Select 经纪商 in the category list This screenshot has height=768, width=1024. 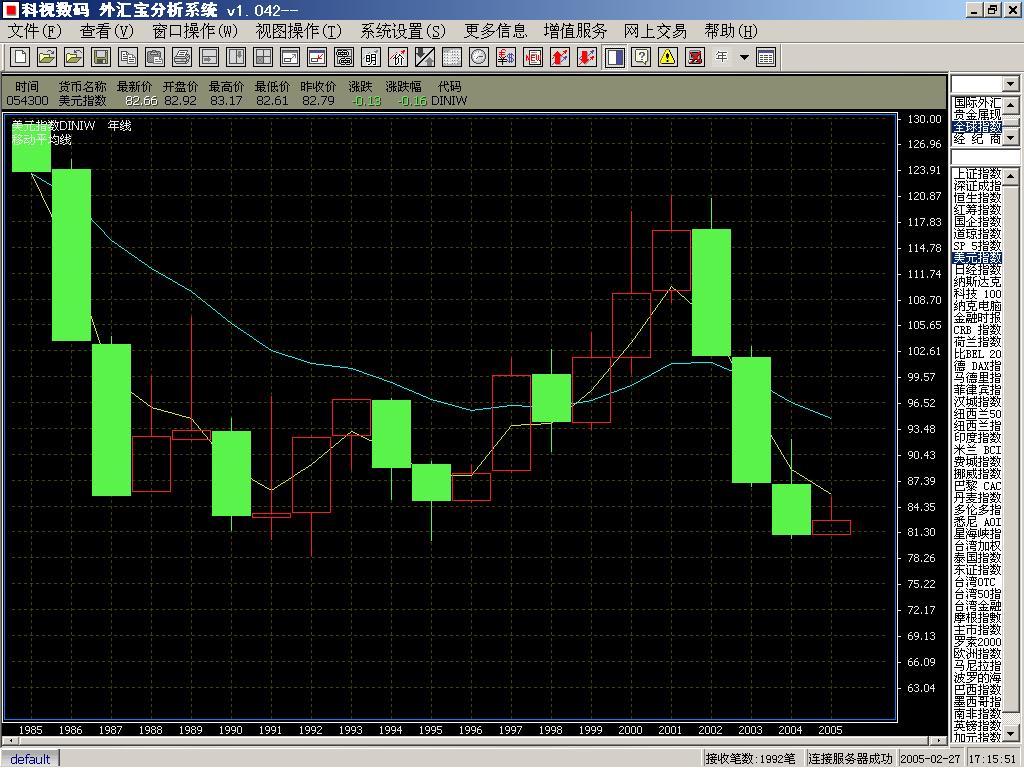coord(977,138)
